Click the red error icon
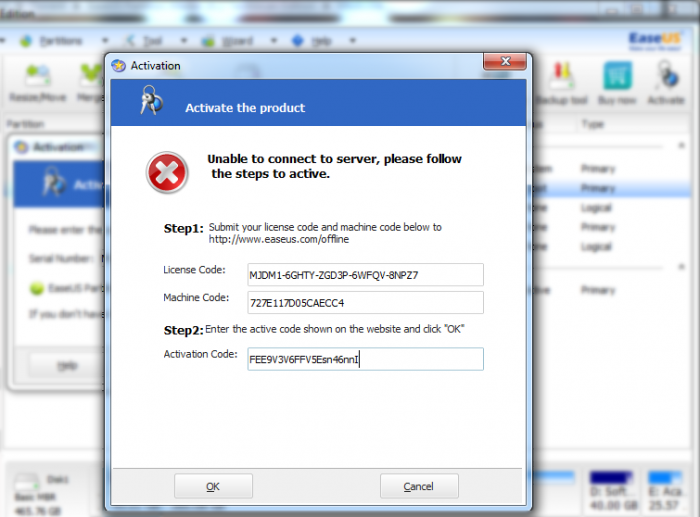Viewport: 700px width, 517px height. [167, 172]
